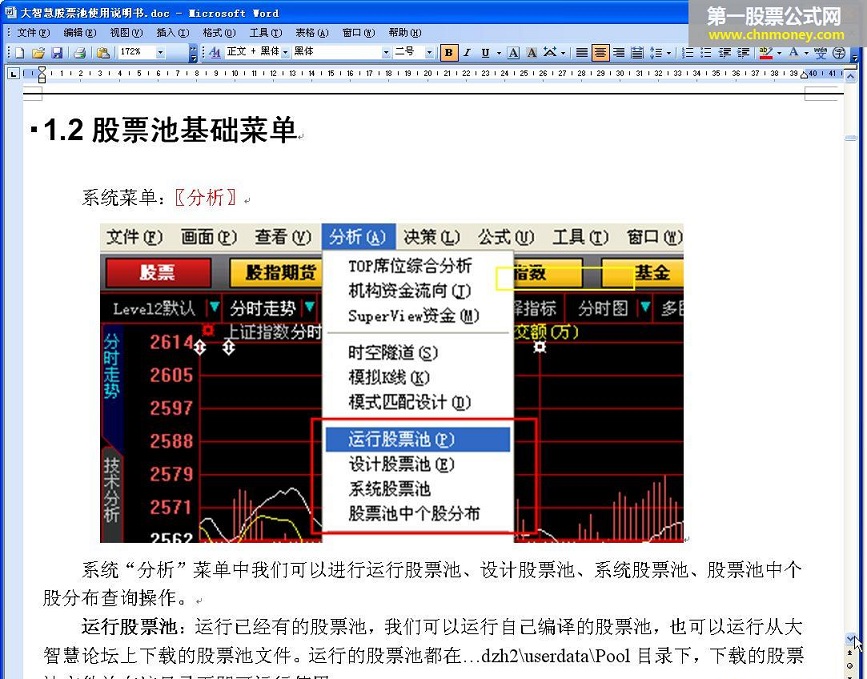The image size is (867, 679).
Task: Open the 表格(A) menu
Action: click(x=312, y=33)
